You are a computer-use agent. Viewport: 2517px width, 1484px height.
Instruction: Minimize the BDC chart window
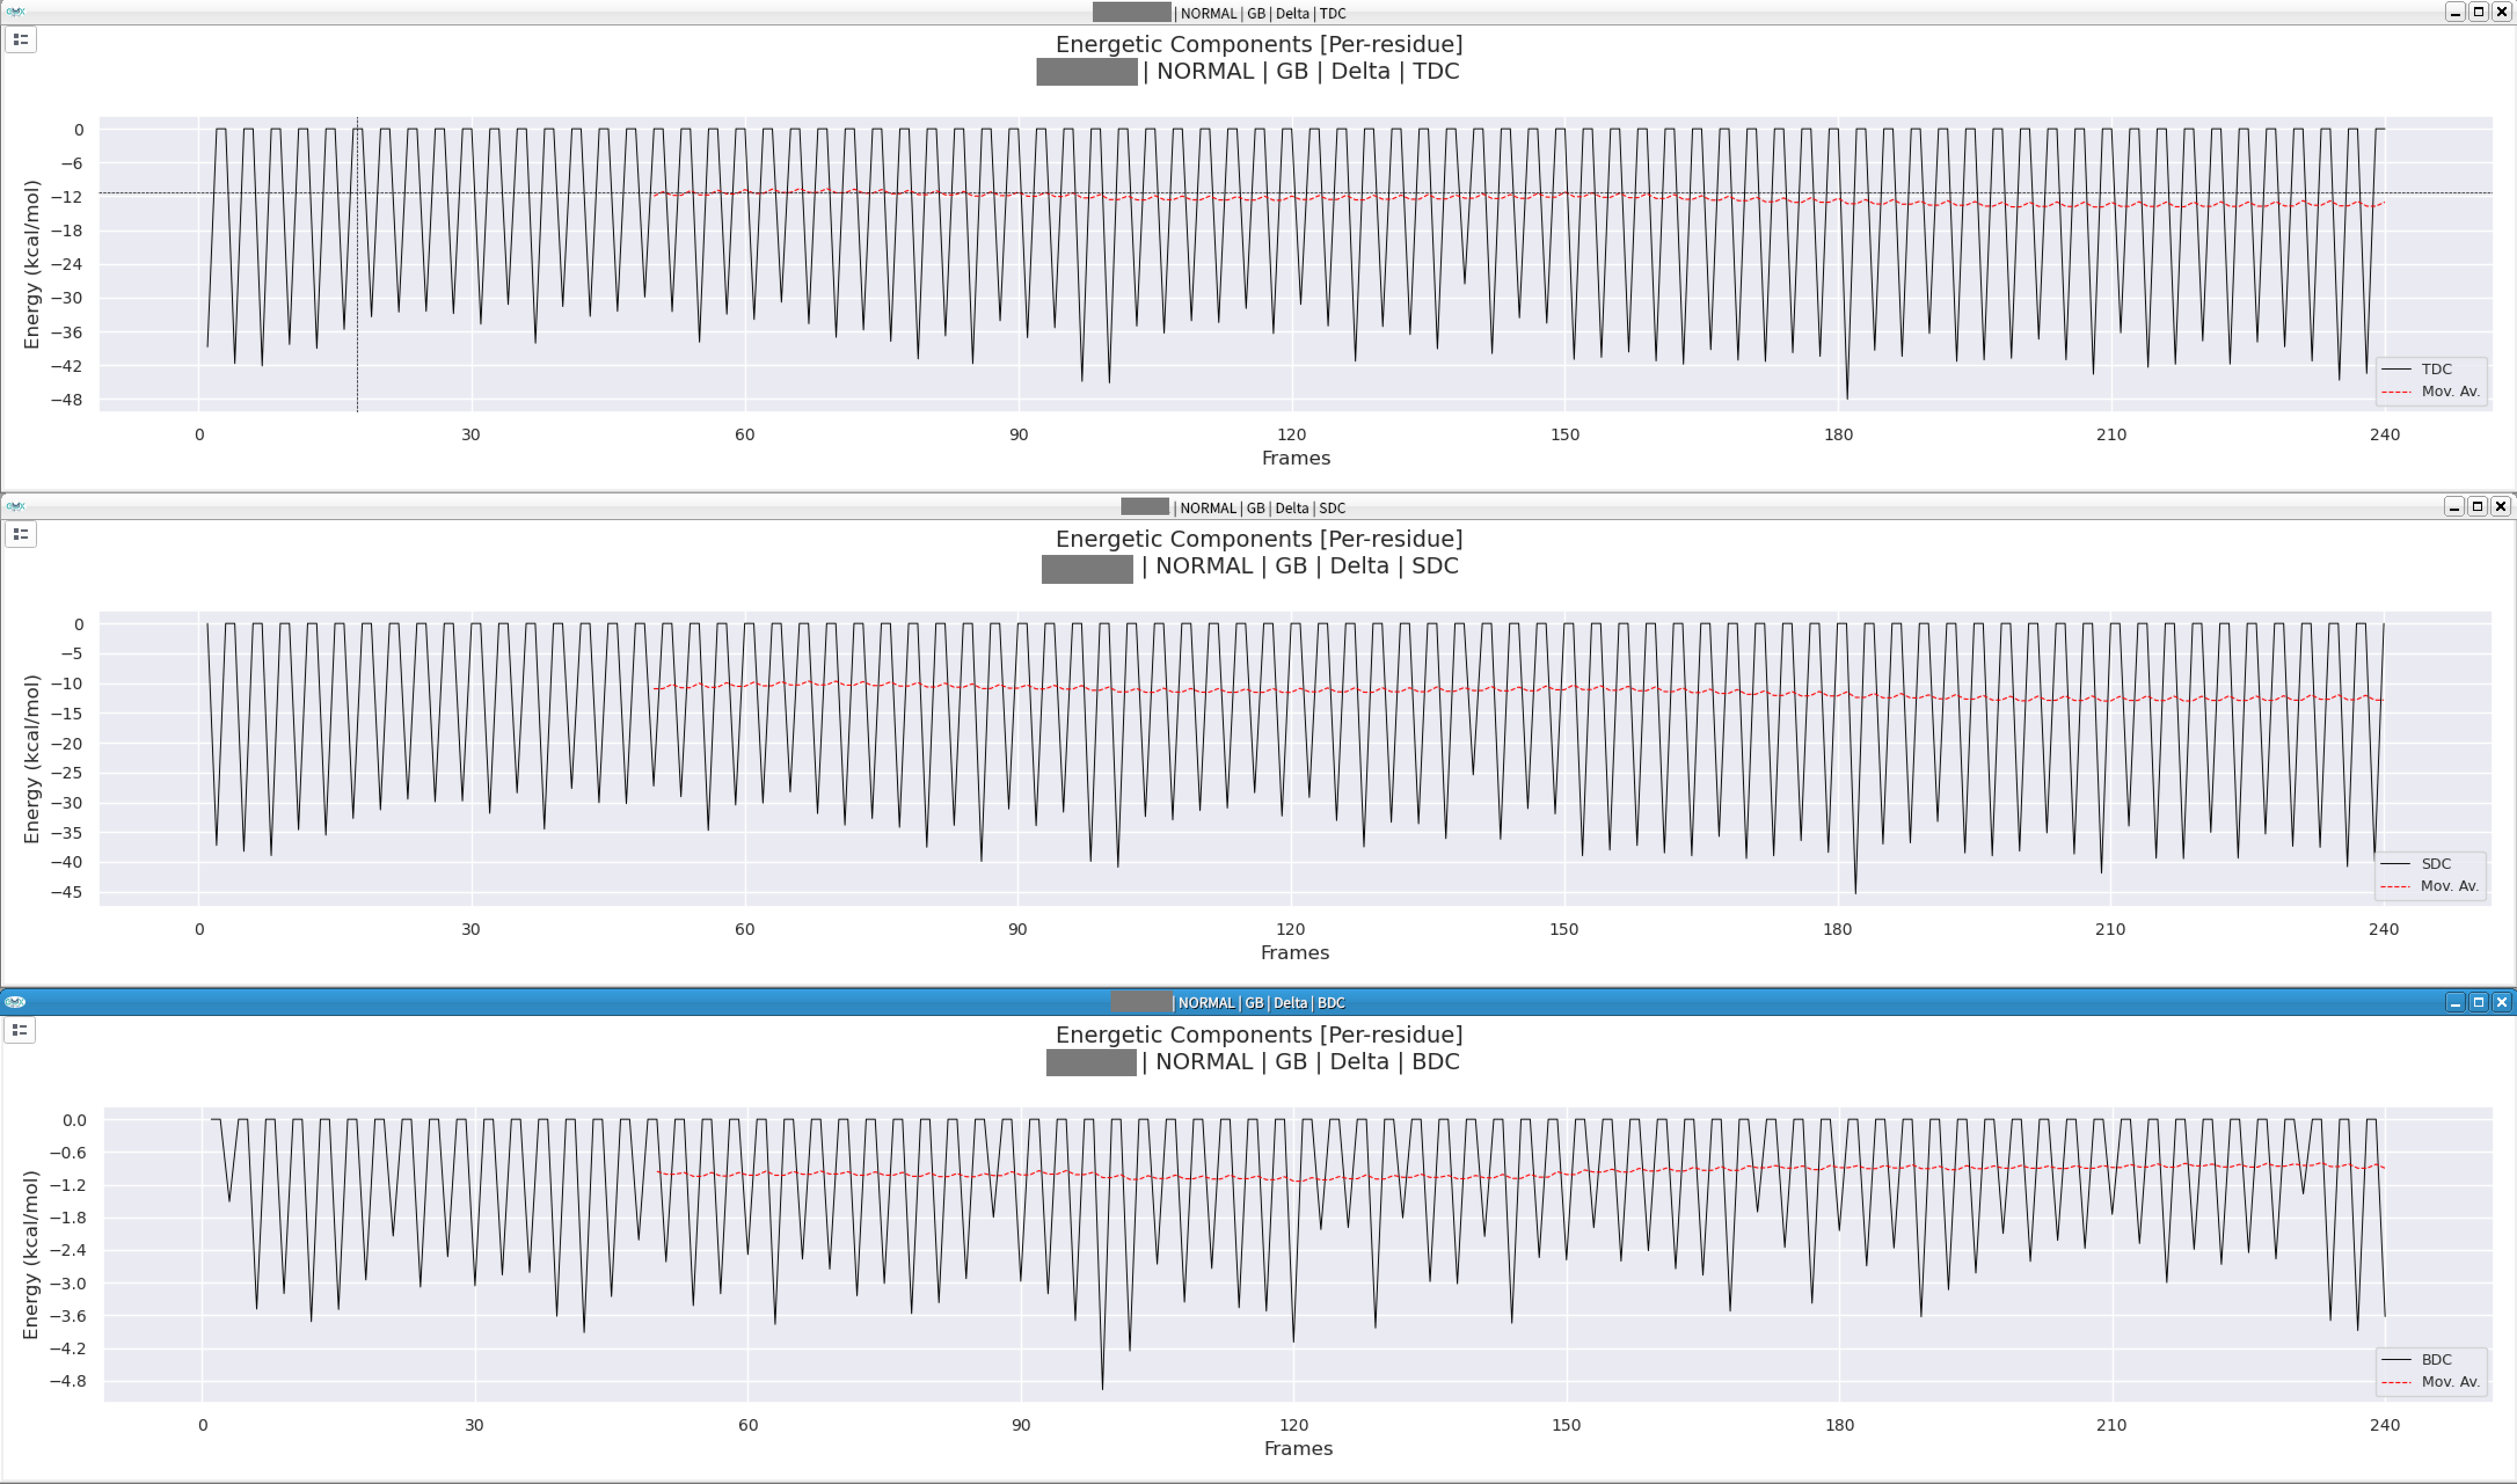coord(2455,1002)
